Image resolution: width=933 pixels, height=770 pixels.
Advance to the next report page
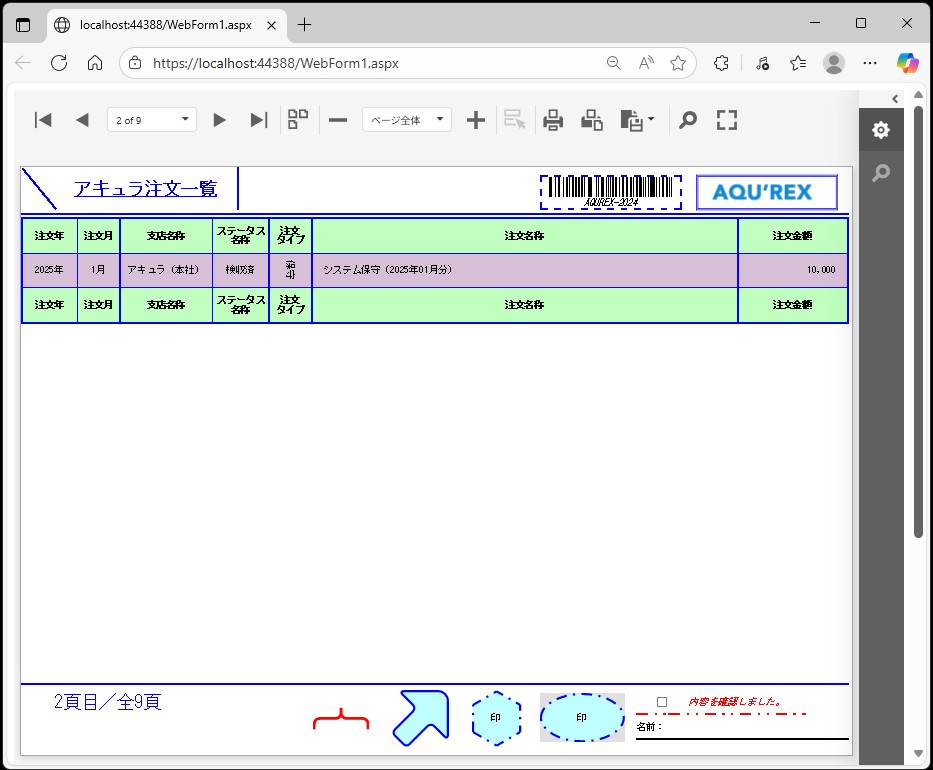tap(220, 120)
